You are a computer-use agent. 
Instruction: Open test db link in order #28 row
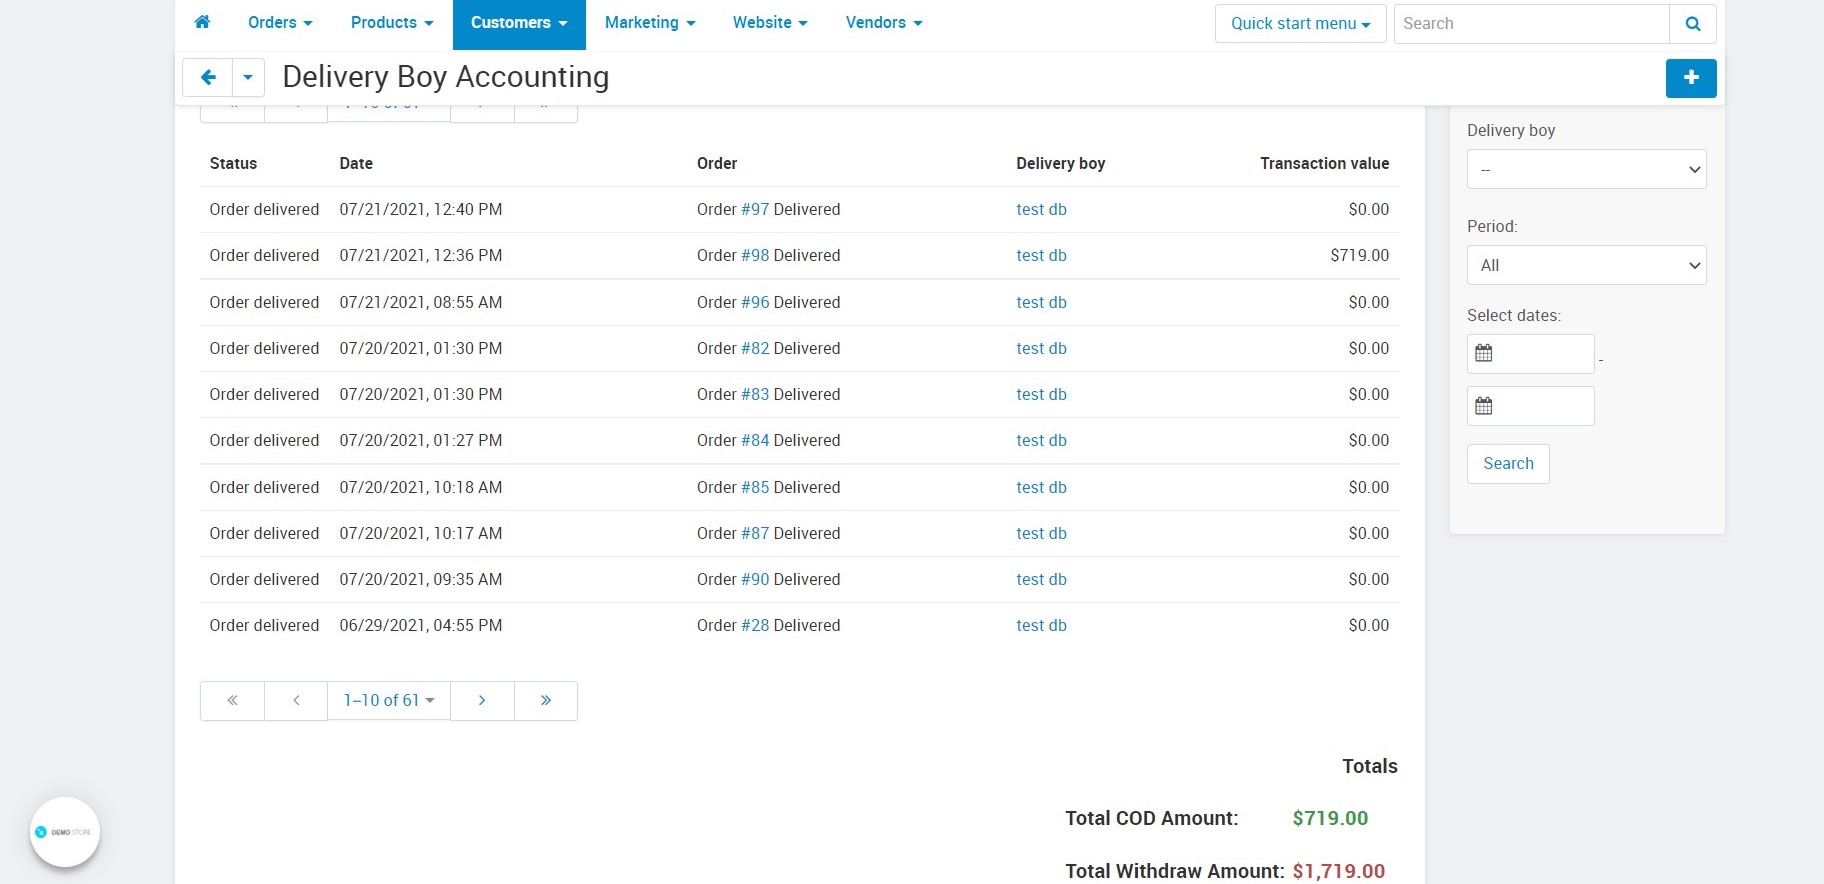[1041, 625]
